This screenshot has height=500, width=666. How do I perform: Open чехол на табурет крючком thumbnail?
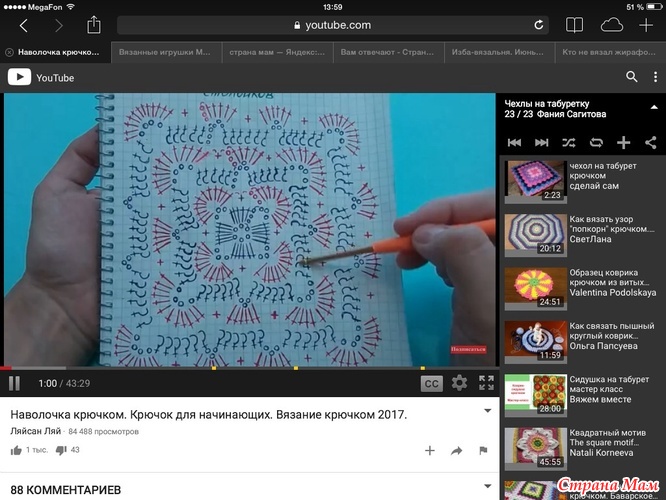tap(536, 181)
